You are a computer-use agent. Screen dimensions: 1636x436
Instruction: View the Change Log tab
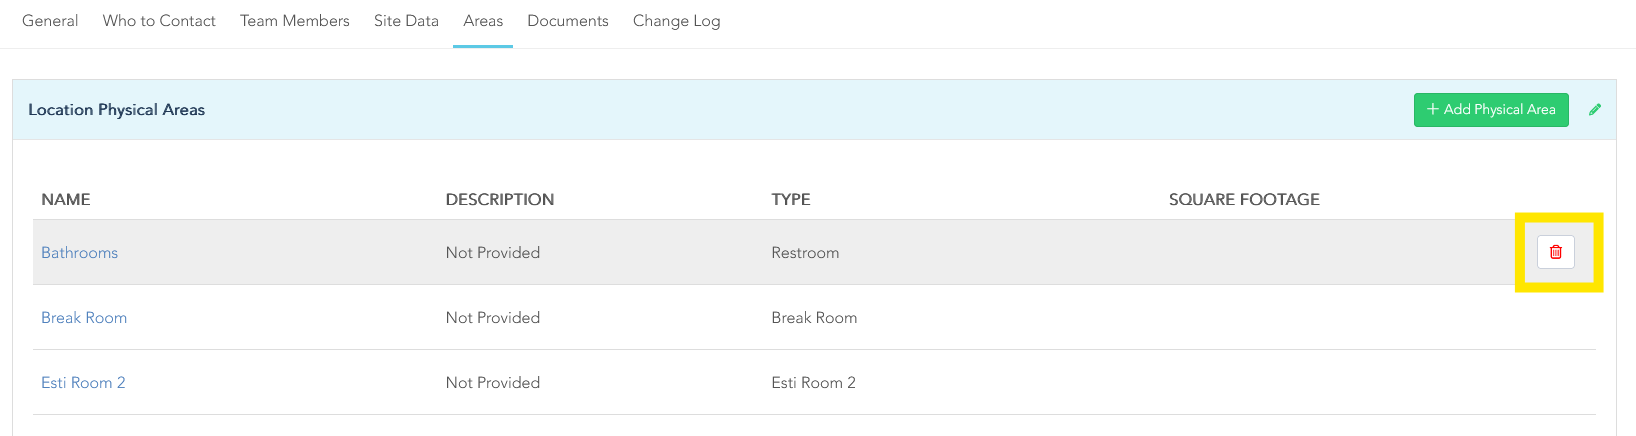(x=676, y=21)
